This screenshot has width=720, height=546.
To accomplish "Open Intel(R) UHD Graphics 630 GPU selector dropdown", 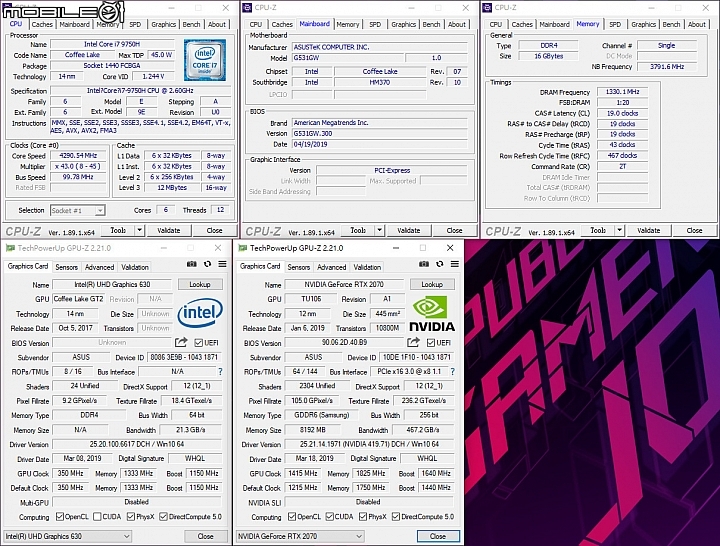I will (68, 536).
